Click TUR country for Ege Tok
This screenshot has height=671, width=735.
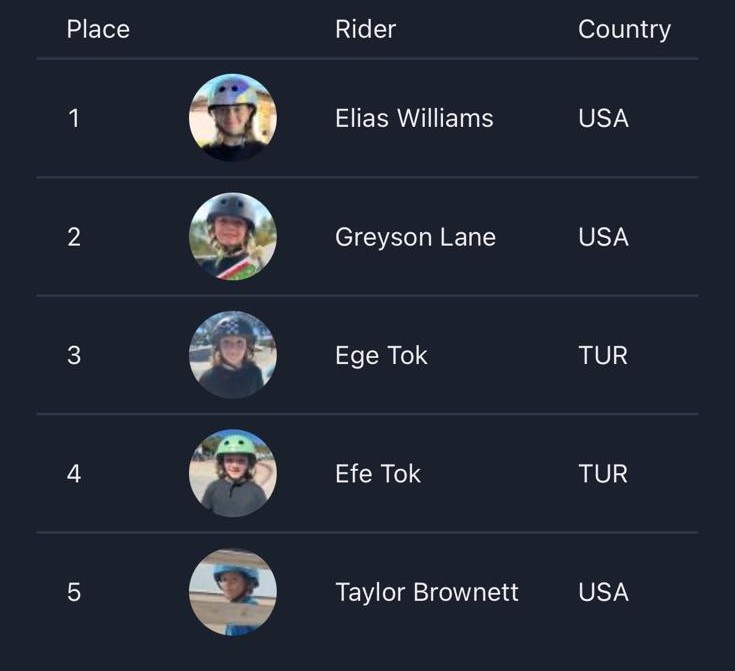coord(603,355)
